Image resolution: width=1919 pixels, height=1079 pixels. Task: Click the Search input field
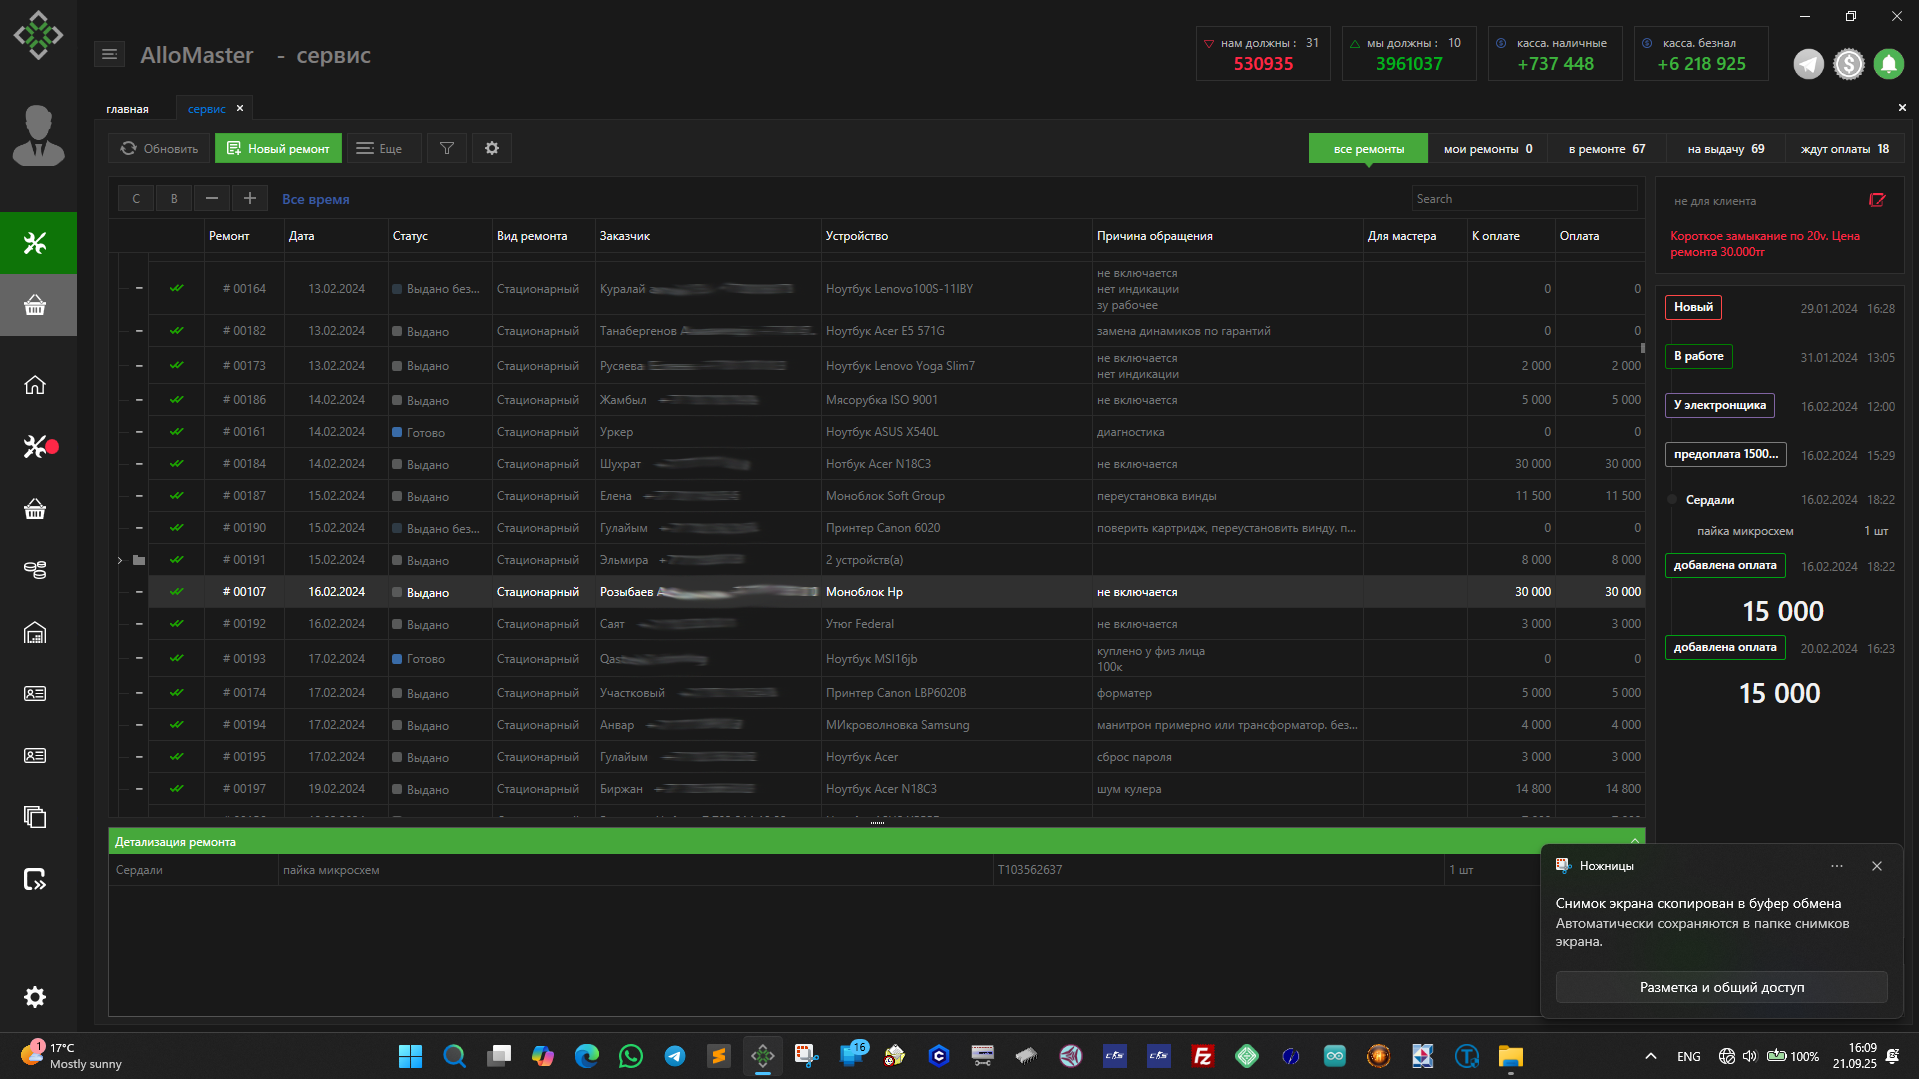click(1523, 199)
